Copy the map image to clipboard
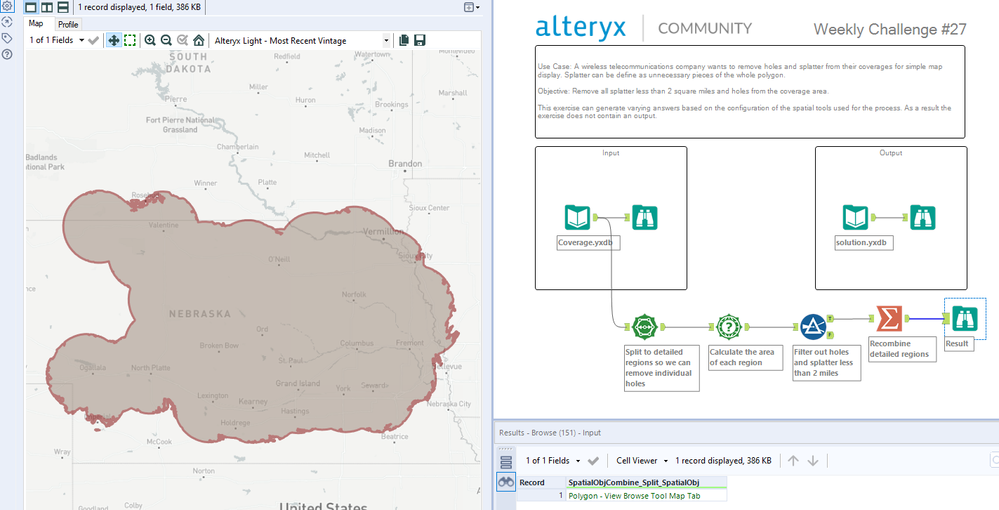The image size is (999, 510). 403,40
